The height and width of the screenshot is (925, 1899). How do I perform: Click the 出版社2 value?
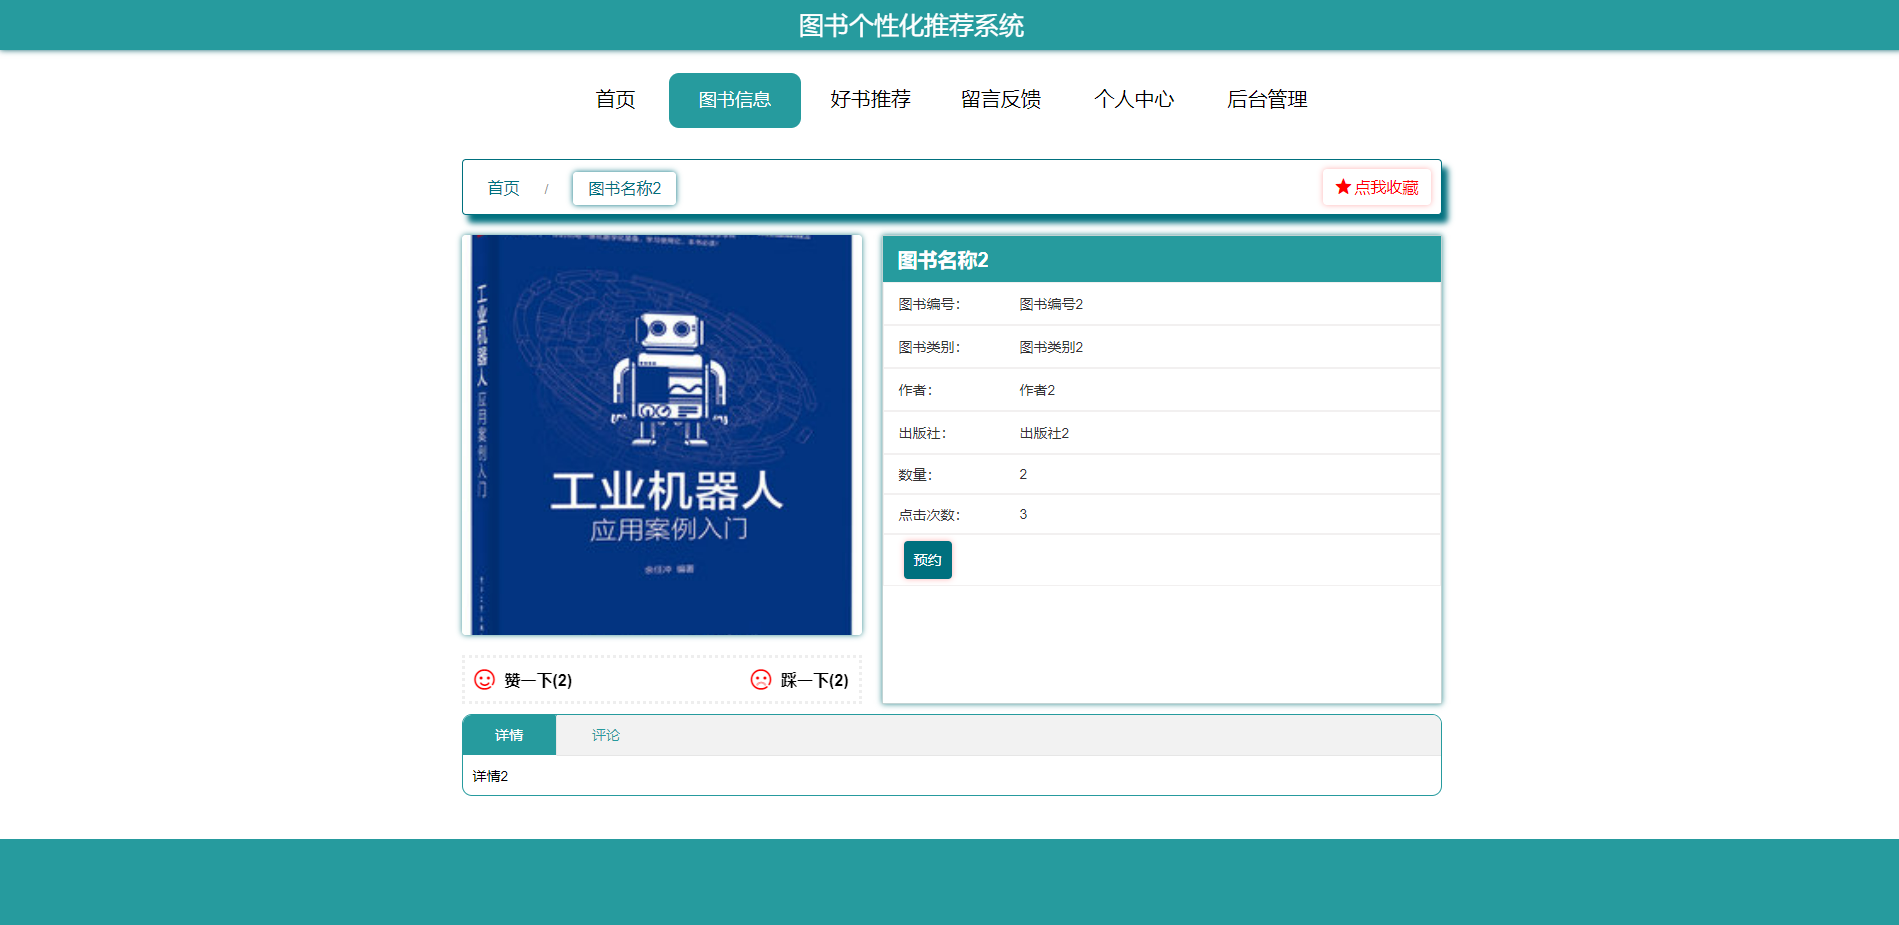click(x=1044, y=433)
